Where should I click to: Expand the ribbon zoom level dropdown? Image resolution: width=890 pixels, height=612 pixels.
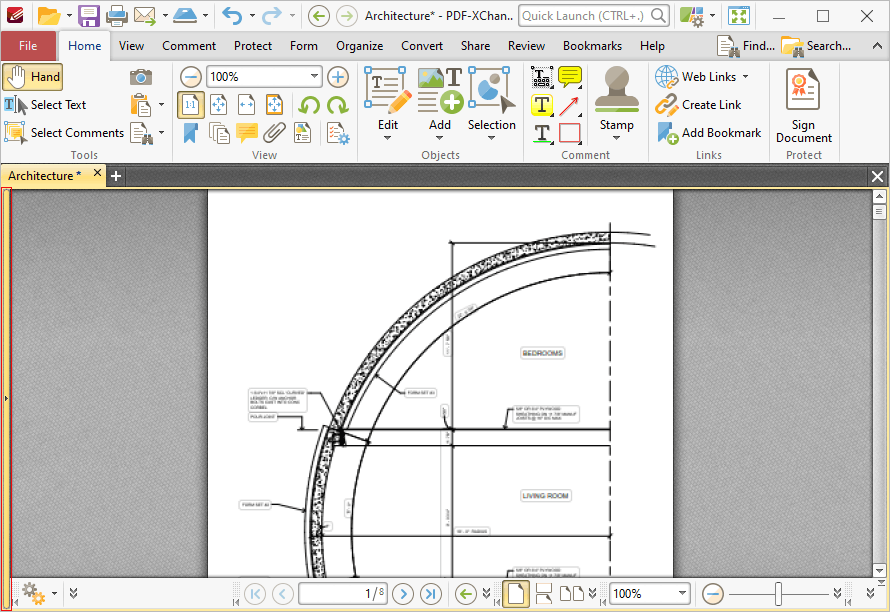click(x=314, y=76)
